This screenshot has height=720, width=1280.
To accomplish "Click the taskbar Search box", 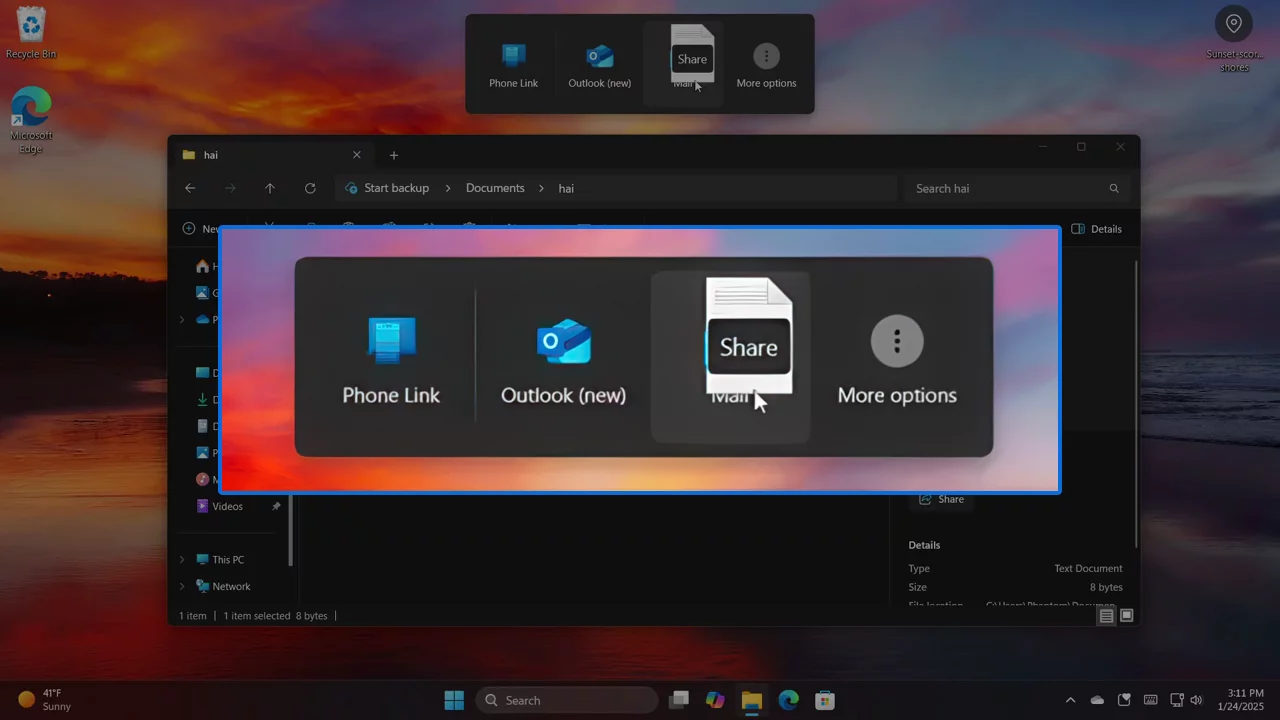I will pos(567,700).
